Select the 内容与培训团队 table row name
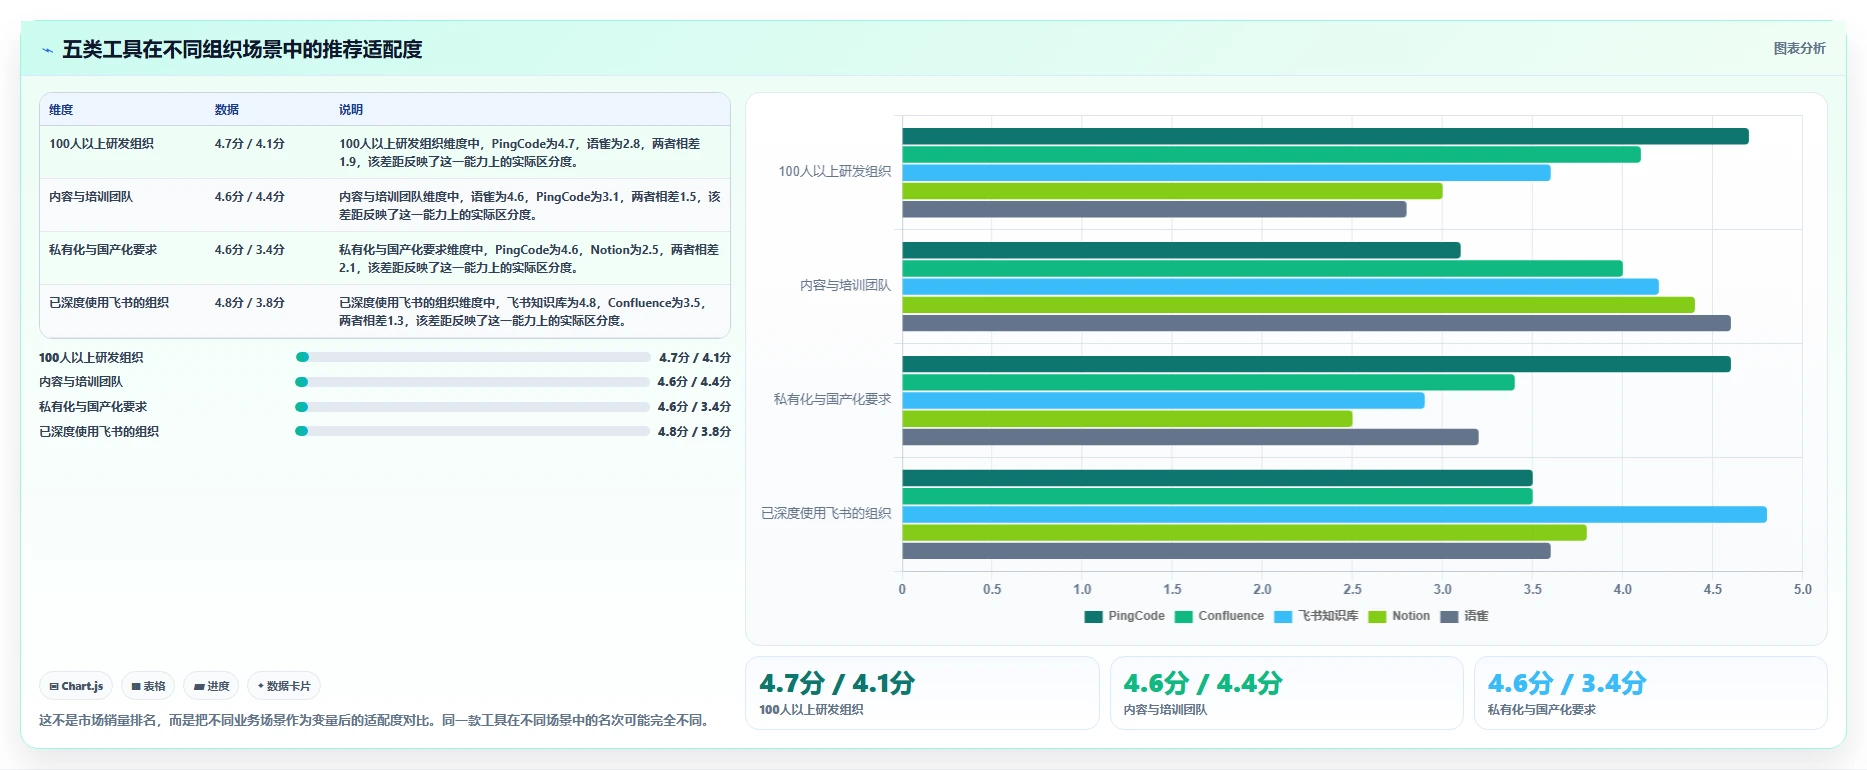This screenshot has height=770, width=1867. pos(91,197)
